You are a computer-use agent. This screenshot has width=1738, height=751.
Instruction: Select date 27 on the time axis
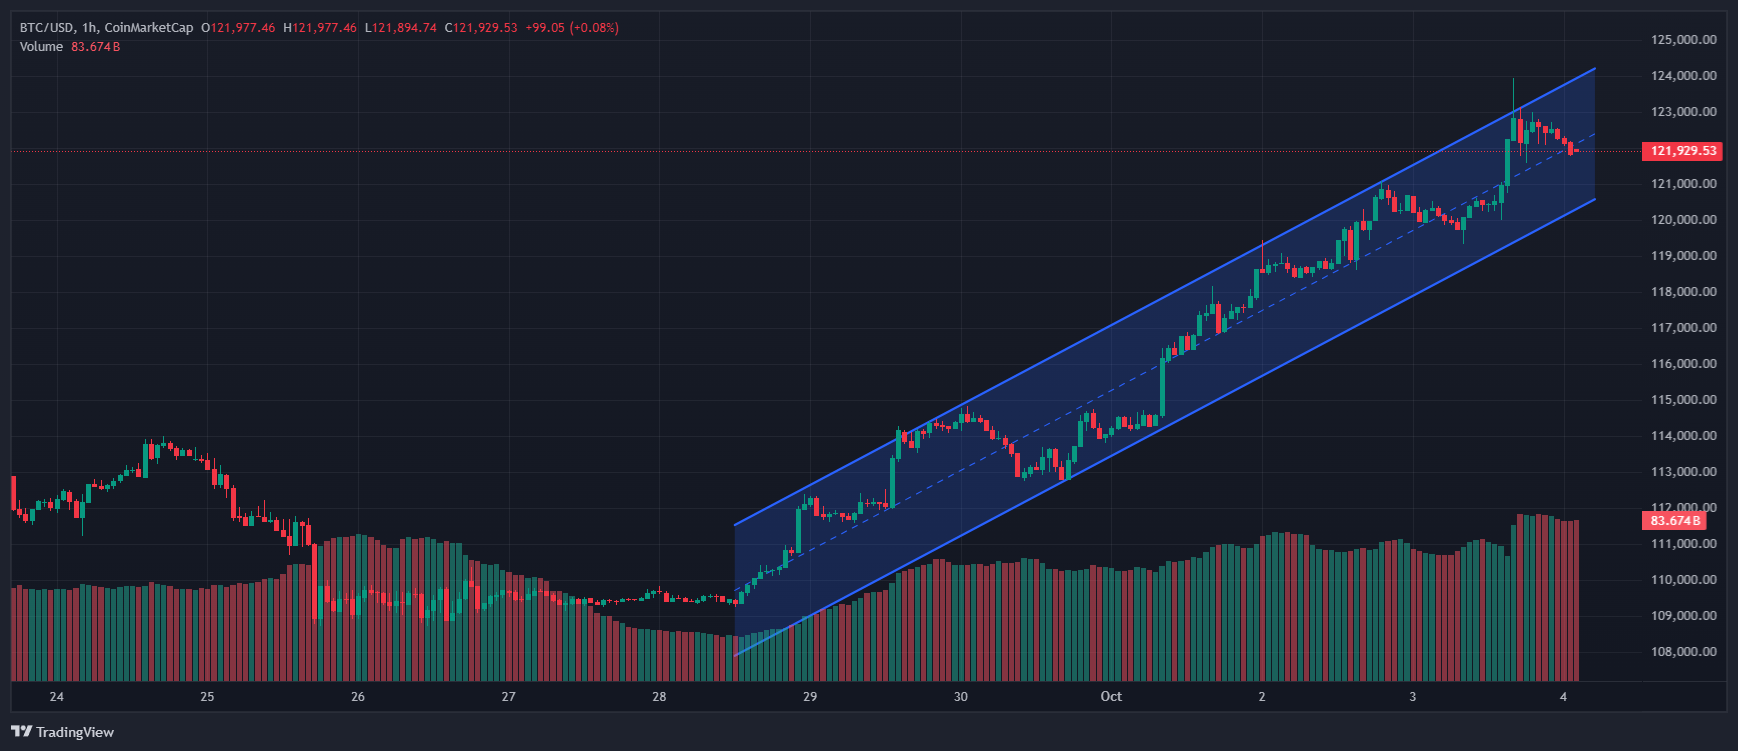coord(508,697)
